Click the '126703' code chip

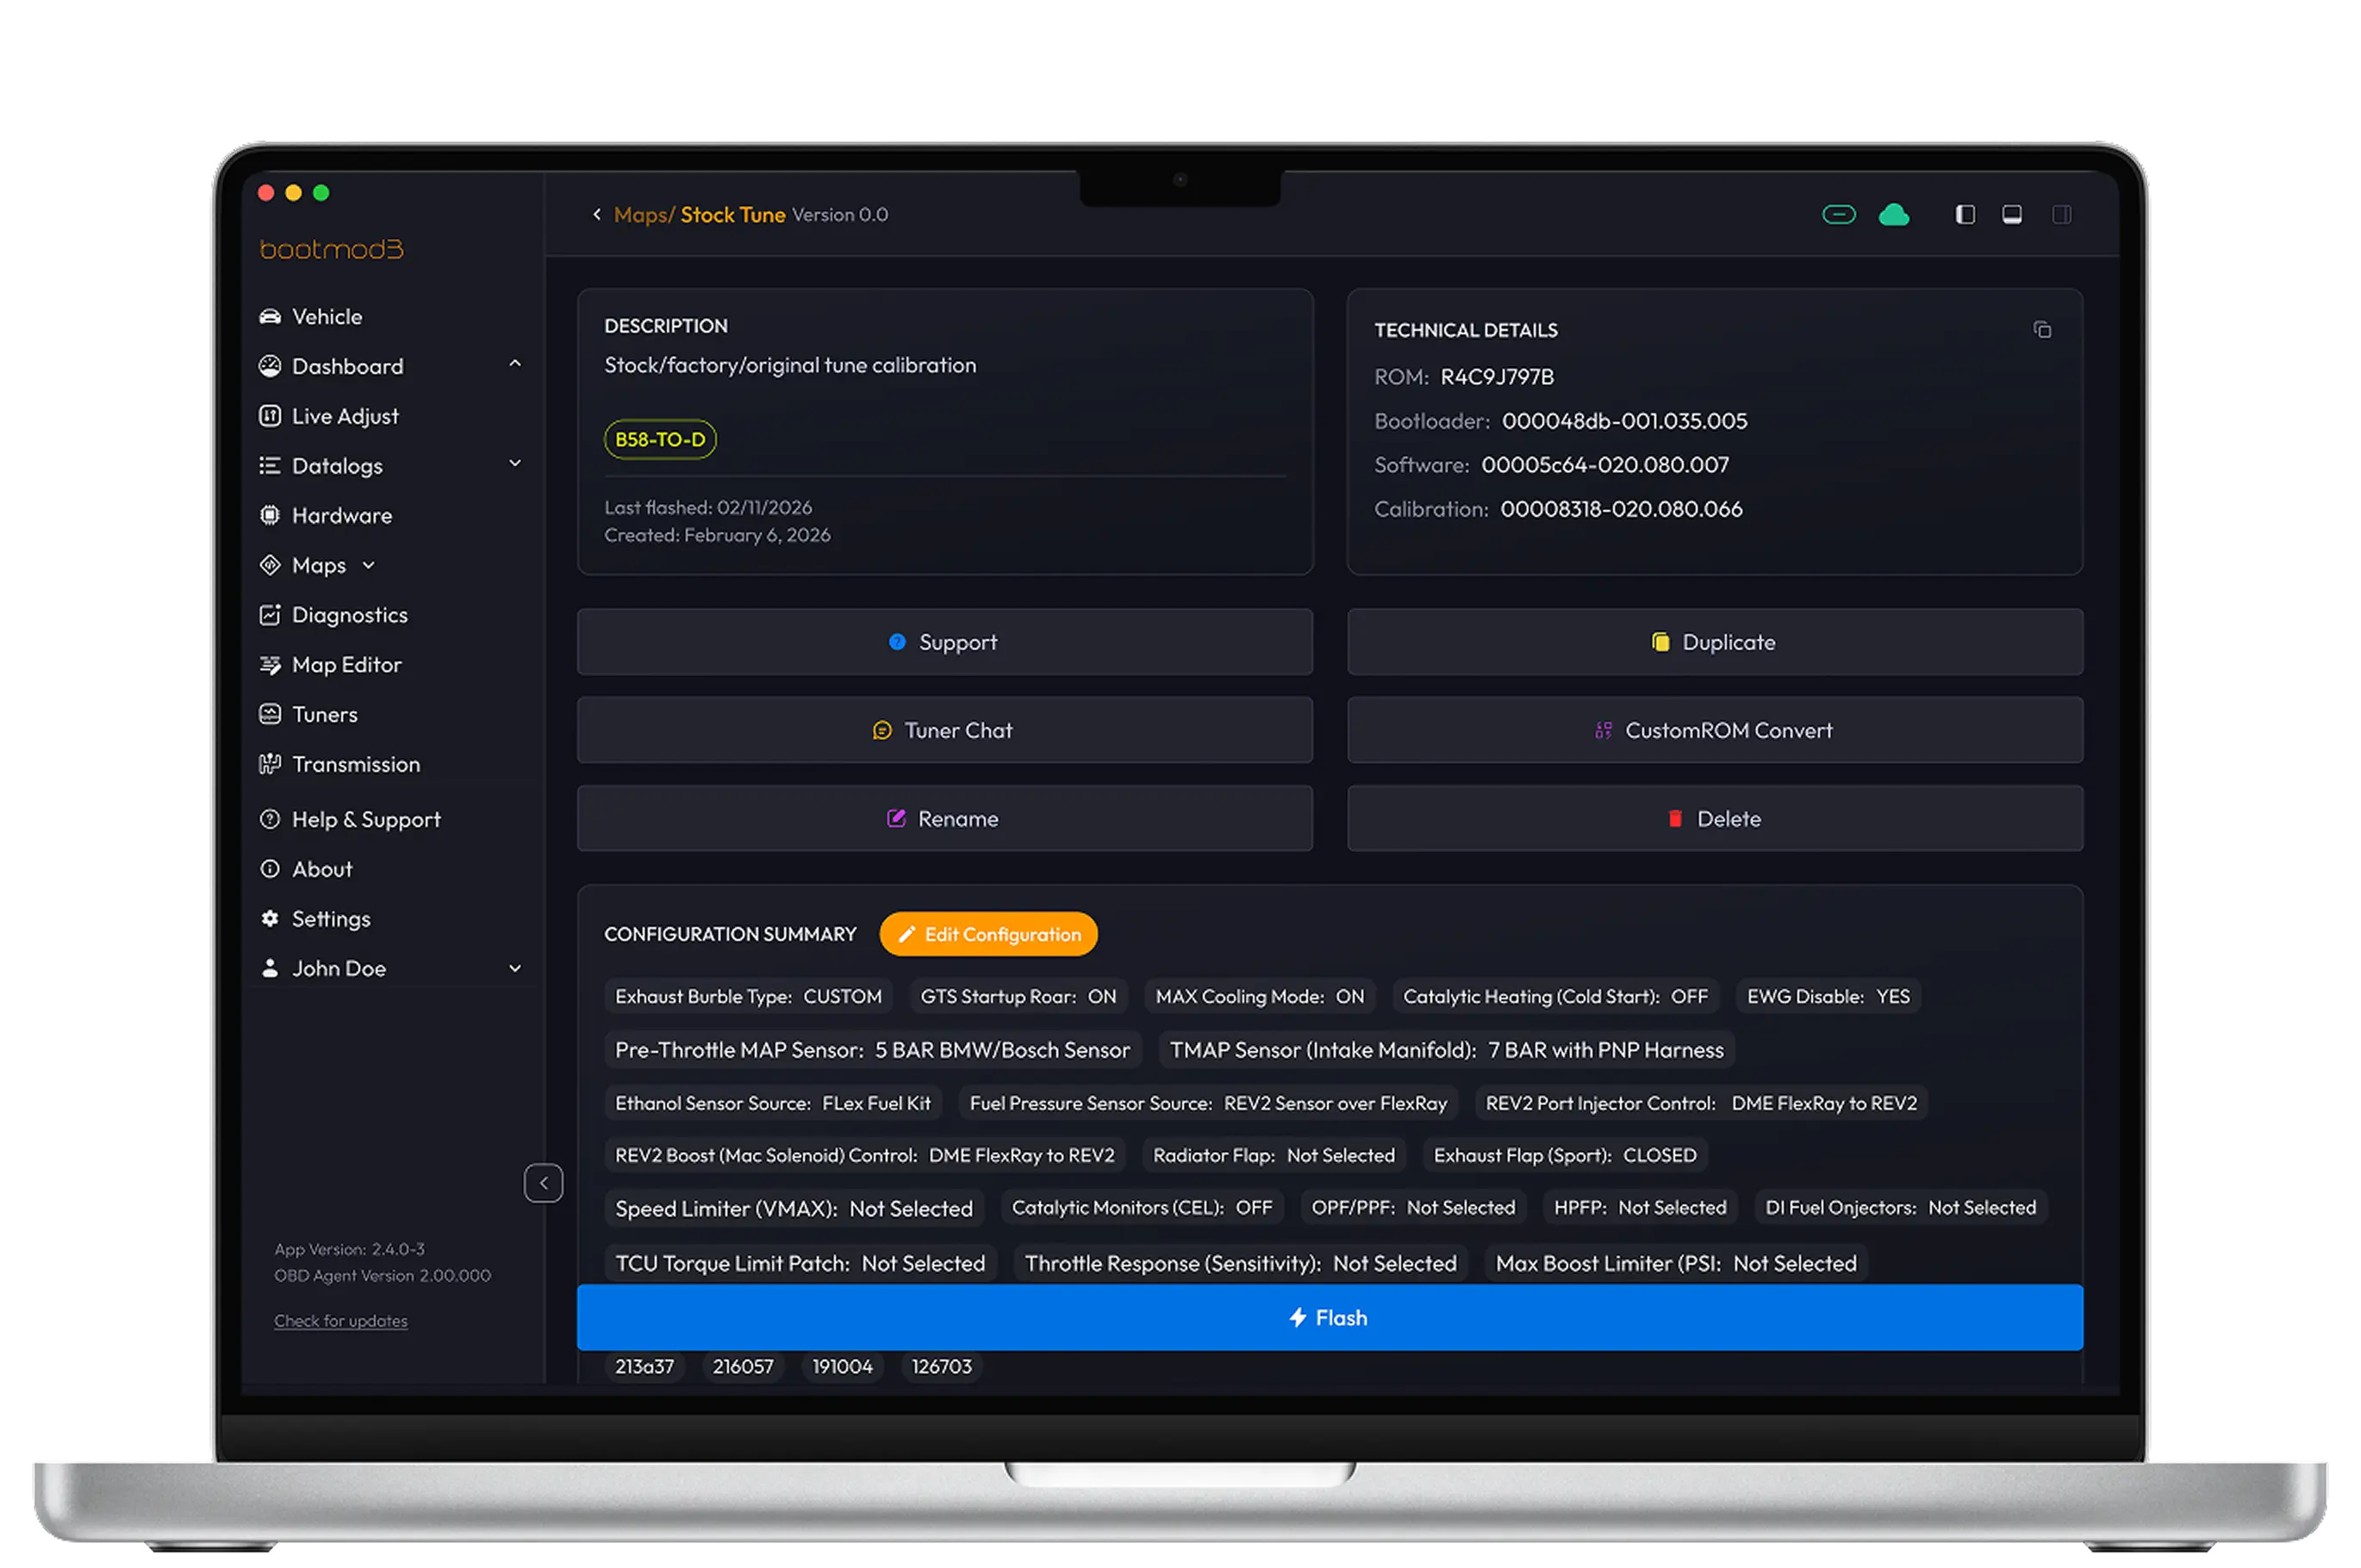[x=941, y=1367]
